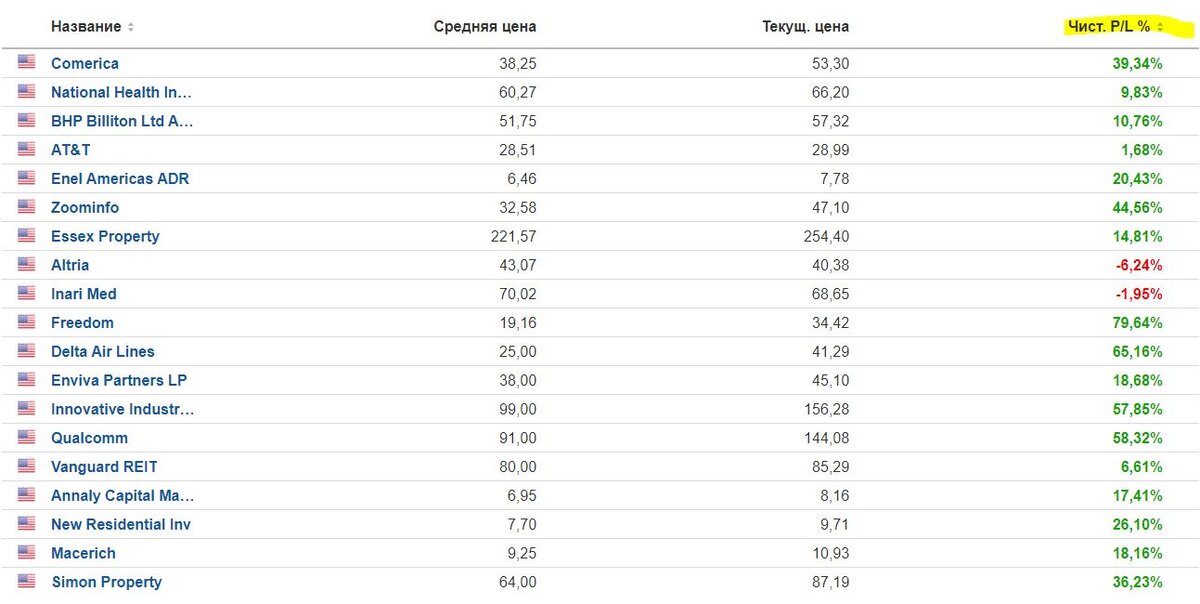Open the Enel Americas ADR link
Screen dimensions: 1200x604
pyautogui.click(x=119, y=178)
